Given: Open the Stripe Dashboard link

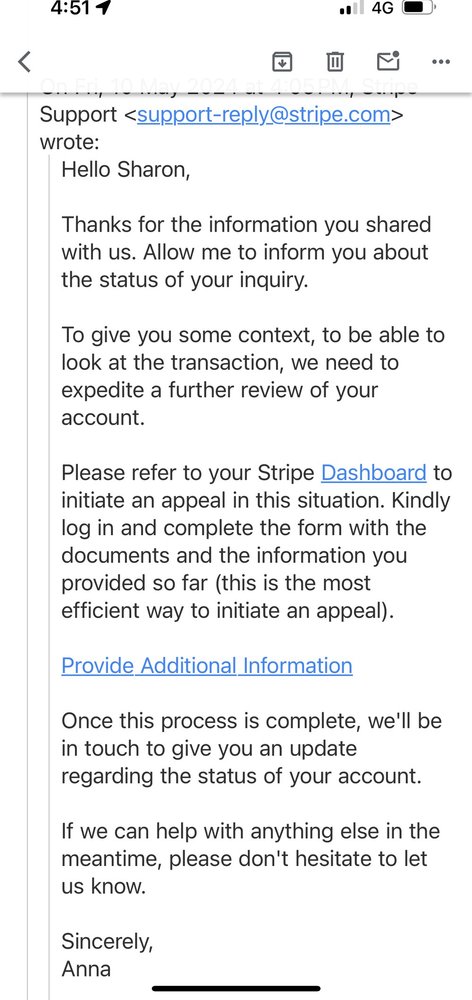Looking at the screenshot, I should click(374, 473).
